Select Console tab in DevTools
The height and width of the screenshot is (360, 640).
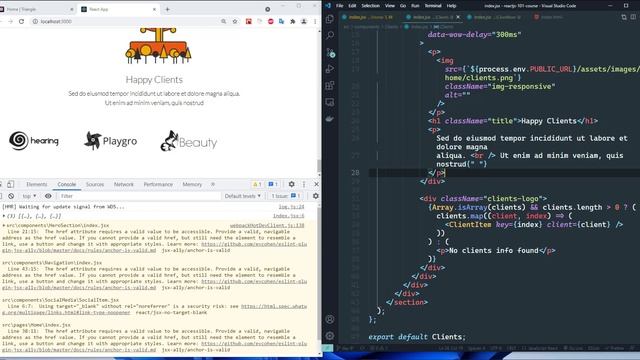coord(67,184)
